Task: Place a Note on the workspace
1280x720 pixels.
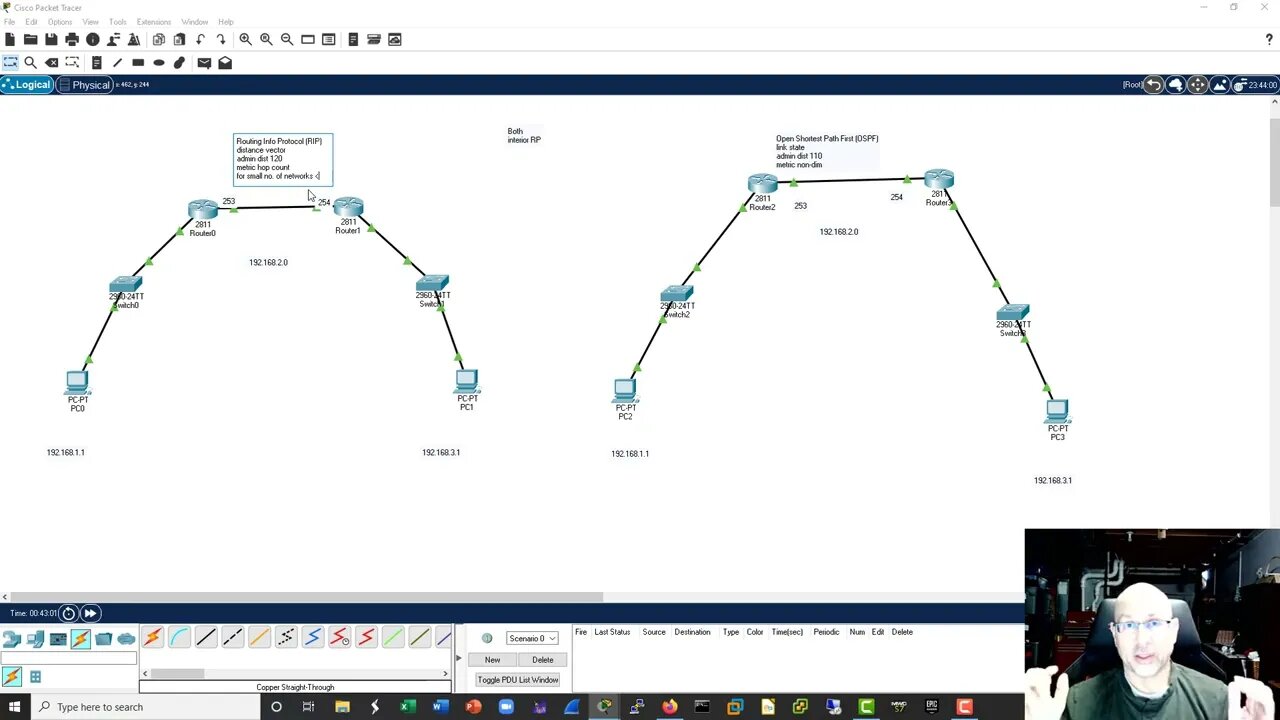Action: coord(97,62)
